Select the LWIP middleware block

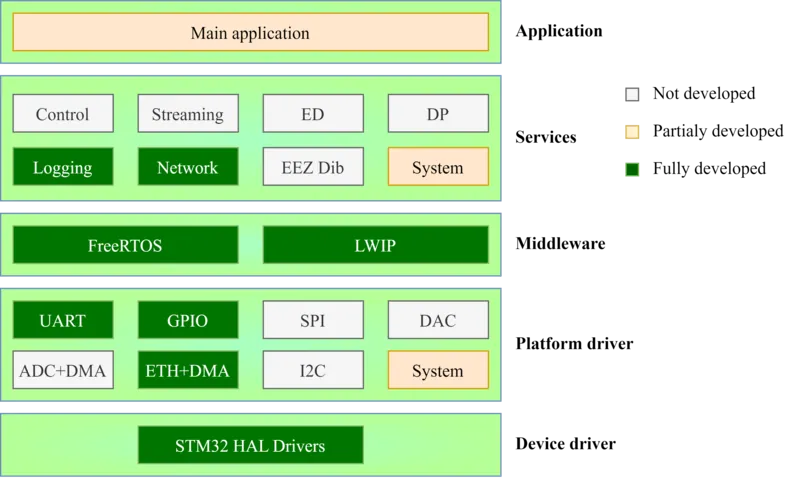375,245
